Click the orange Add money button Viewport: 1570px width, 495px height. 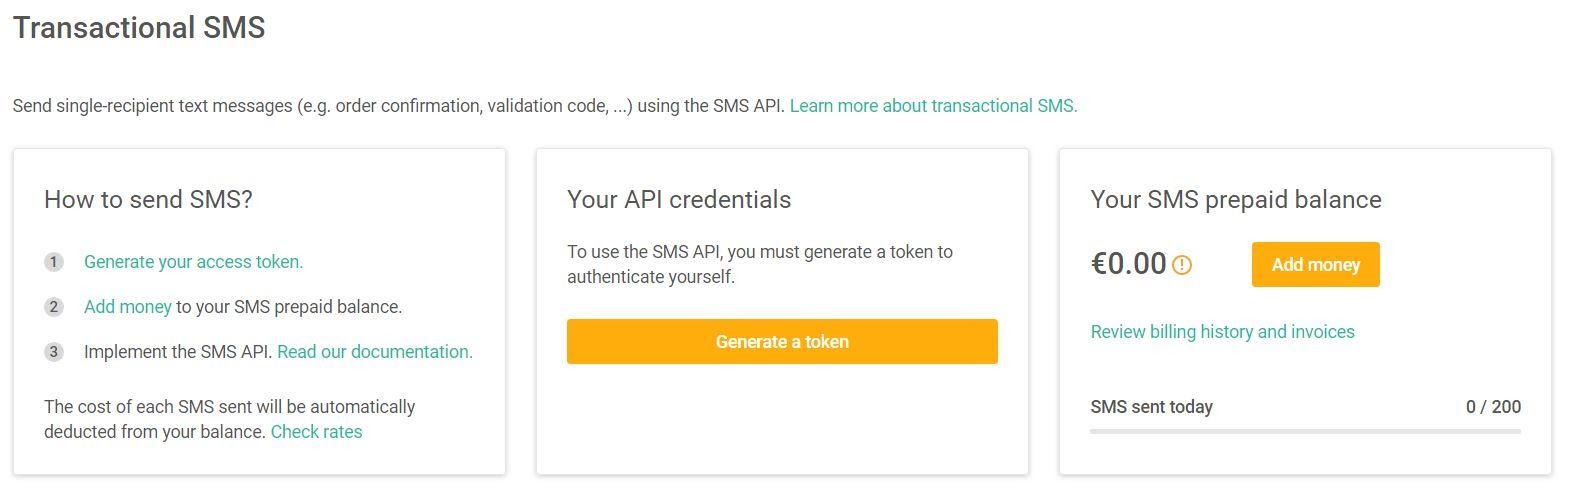(x=1315, y=265)
